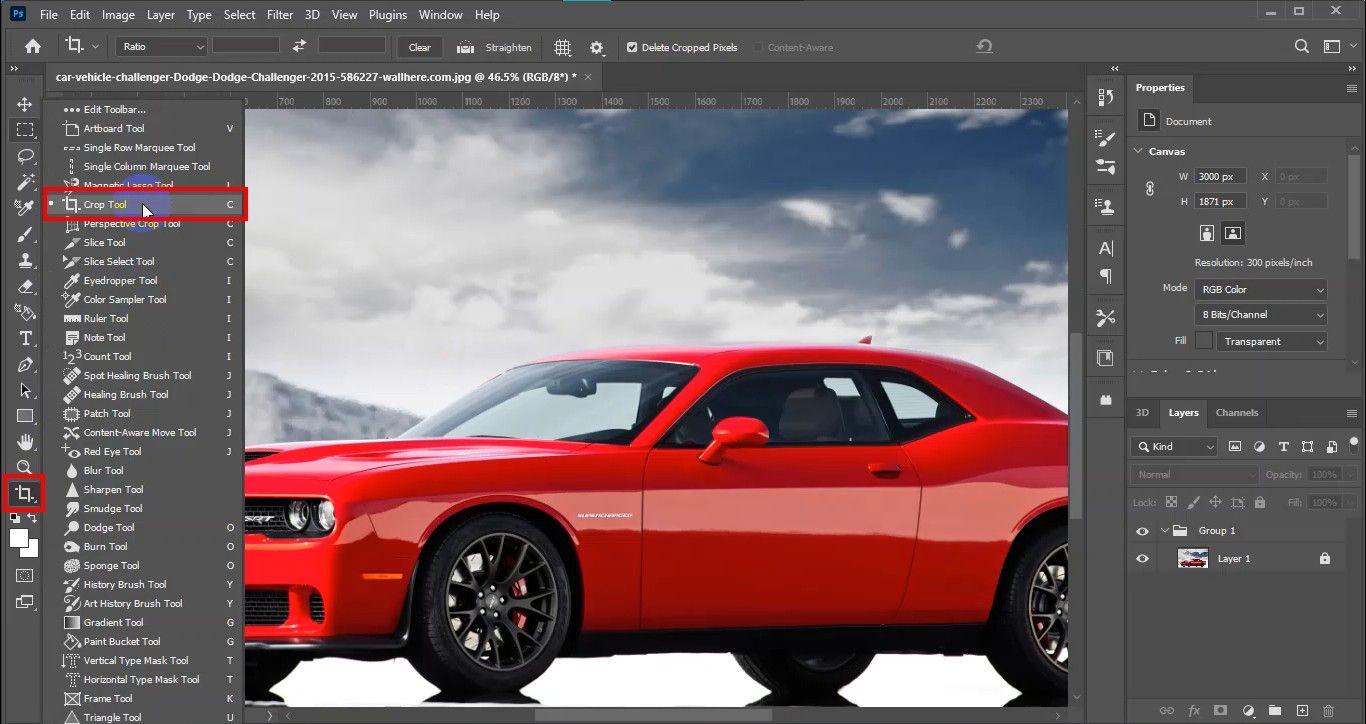Viewport: 1366px width, 724px height.
Task: Select the Hand tool
Action: pyautogui.click(x=24, y=441)
